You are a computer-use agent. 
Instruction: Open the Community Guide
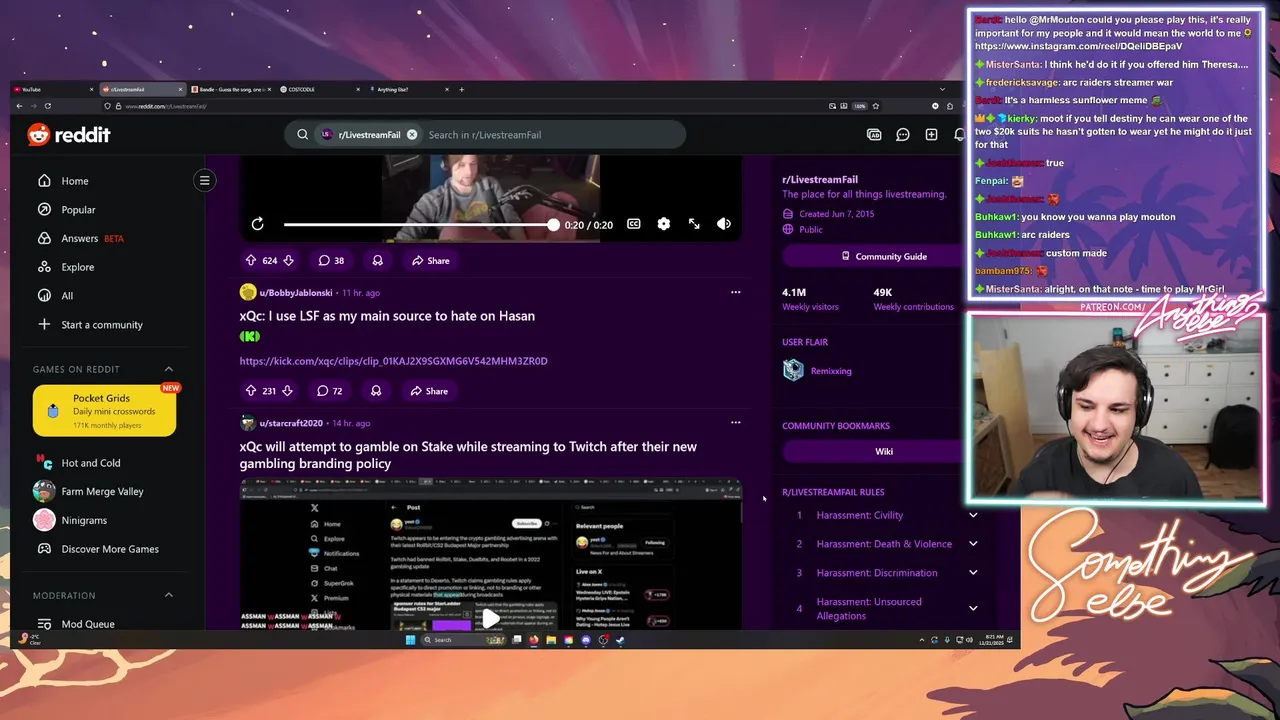884,256
